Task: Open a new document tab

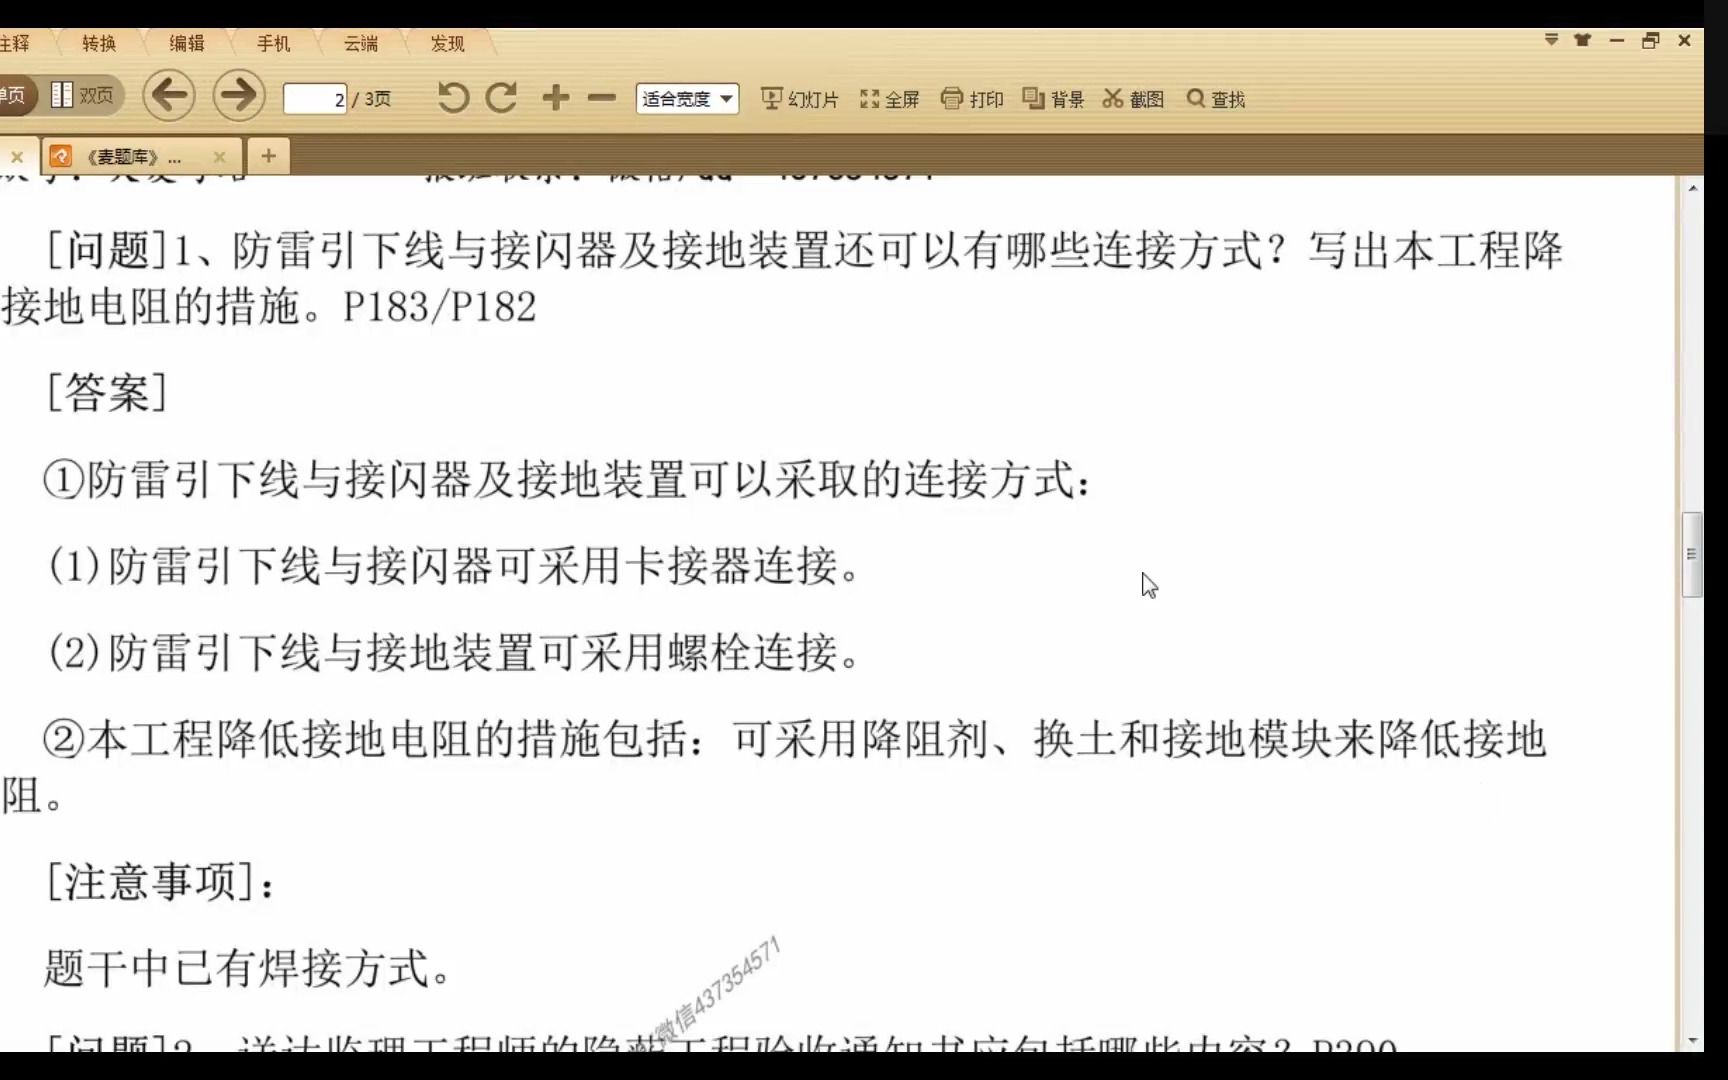Action: click(x=267, y=156)
